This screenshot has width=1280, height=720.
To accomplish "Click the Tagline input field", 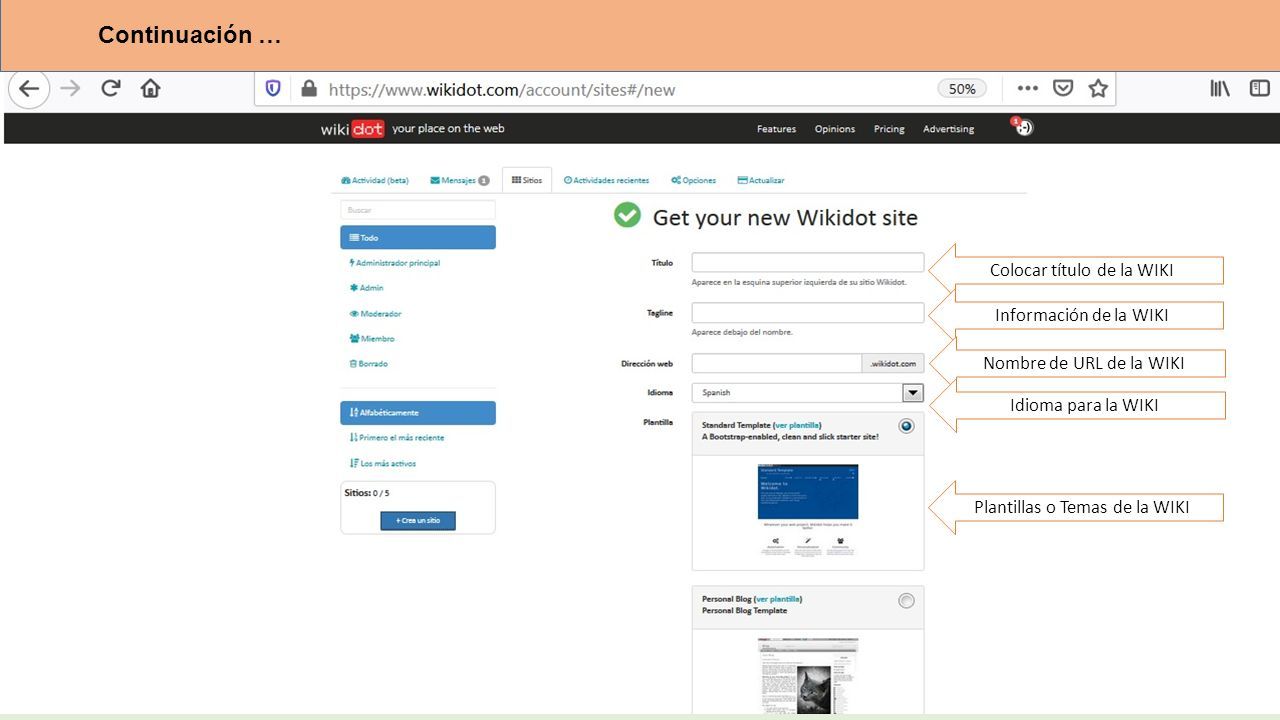I will pyautogui.click(x=808, y=313).
